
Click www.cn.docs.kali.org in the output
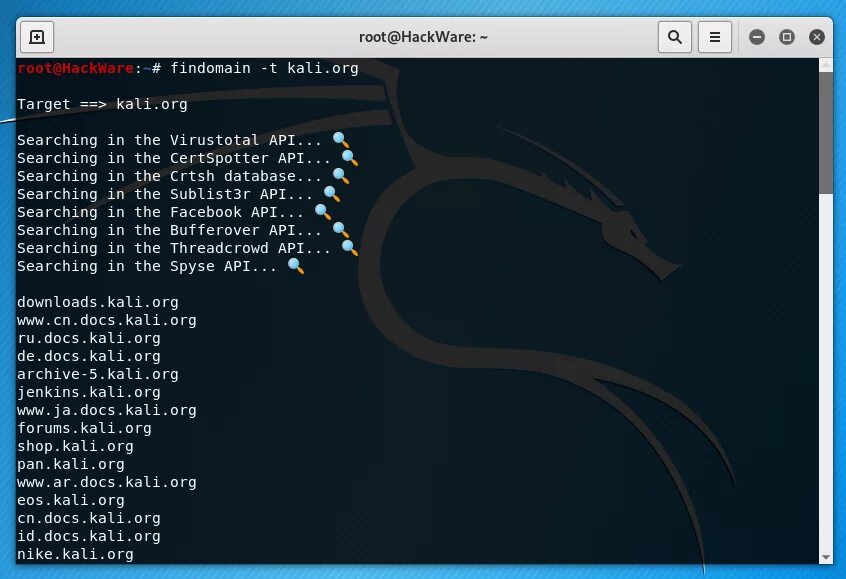[107, 320]
